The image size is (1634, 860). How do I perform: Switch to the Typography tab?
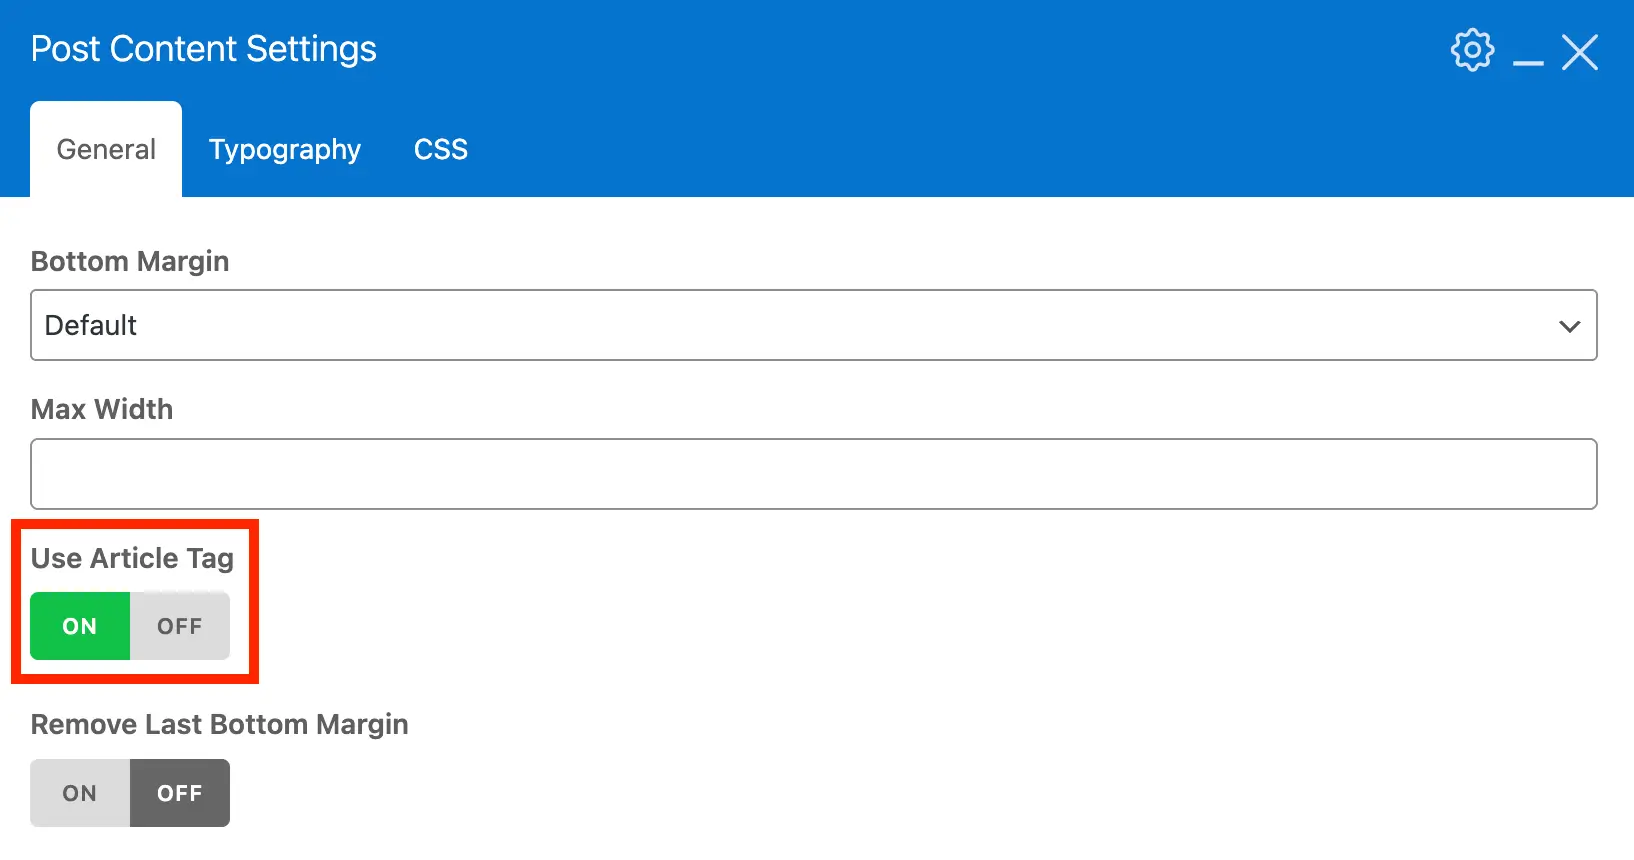[x=285, y=149]
